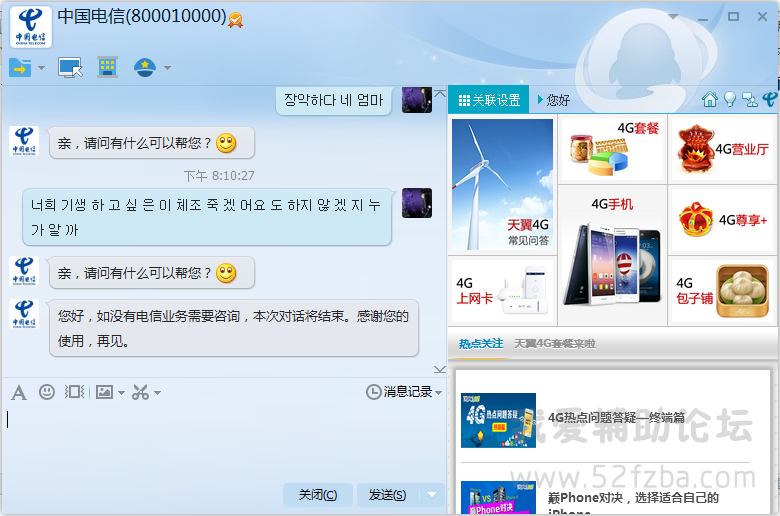Expand the arrow next to police cap icon
Screen dimensions: 780x516
167,68
